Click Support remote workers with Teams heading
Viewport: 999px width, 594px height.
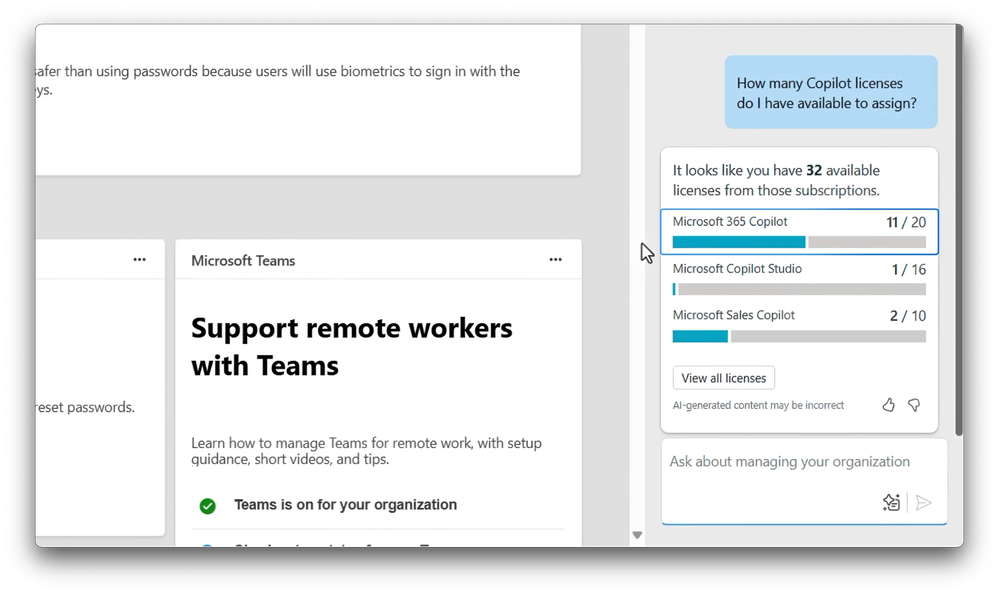coord(352,347)
